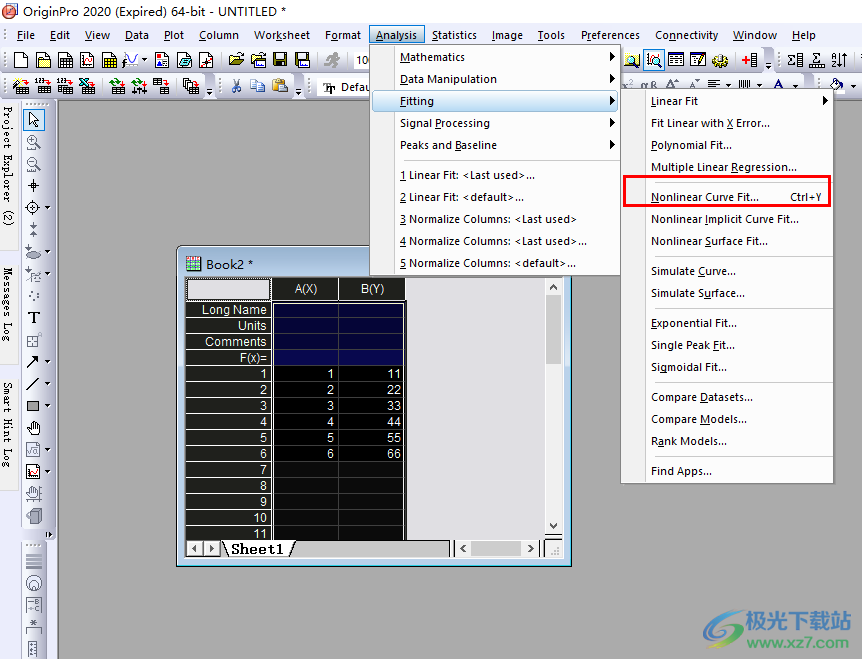This screenshot has height=659, width=862.
Task: Expand the Arrow tool options dropdown
Action: click(x=47, y=362)
